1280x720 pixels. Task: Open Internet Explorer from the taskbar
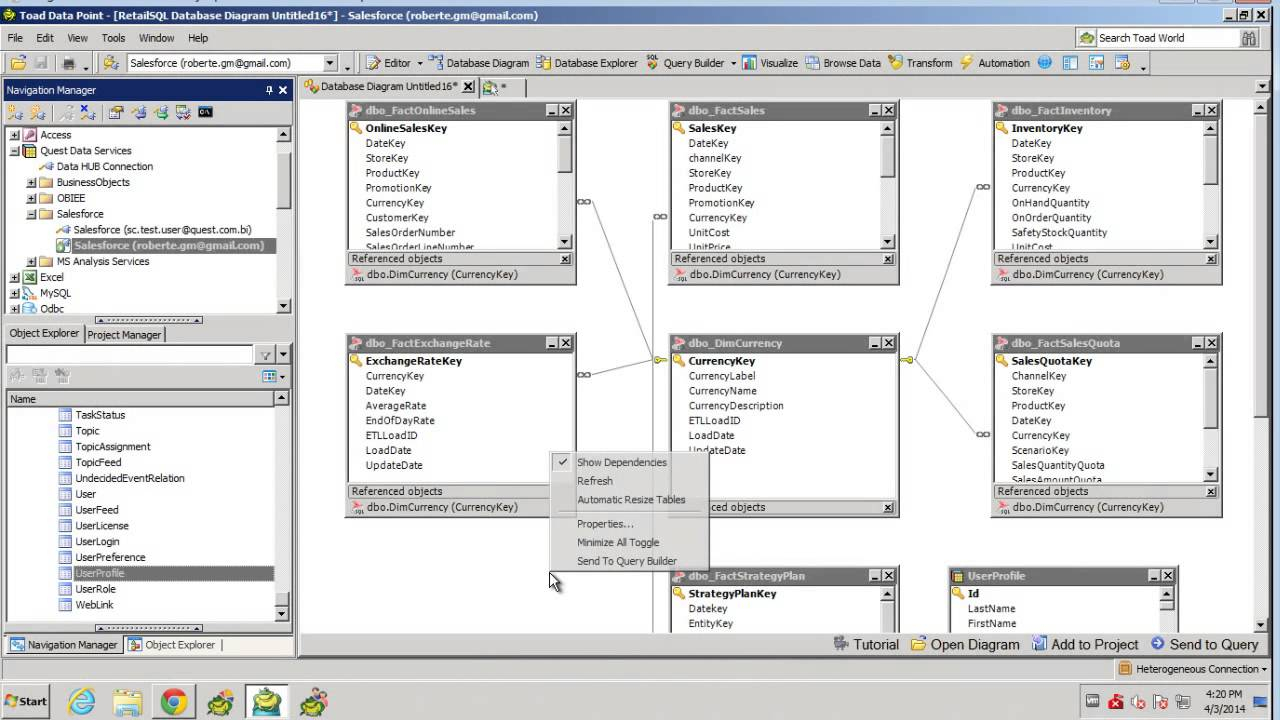80,703
